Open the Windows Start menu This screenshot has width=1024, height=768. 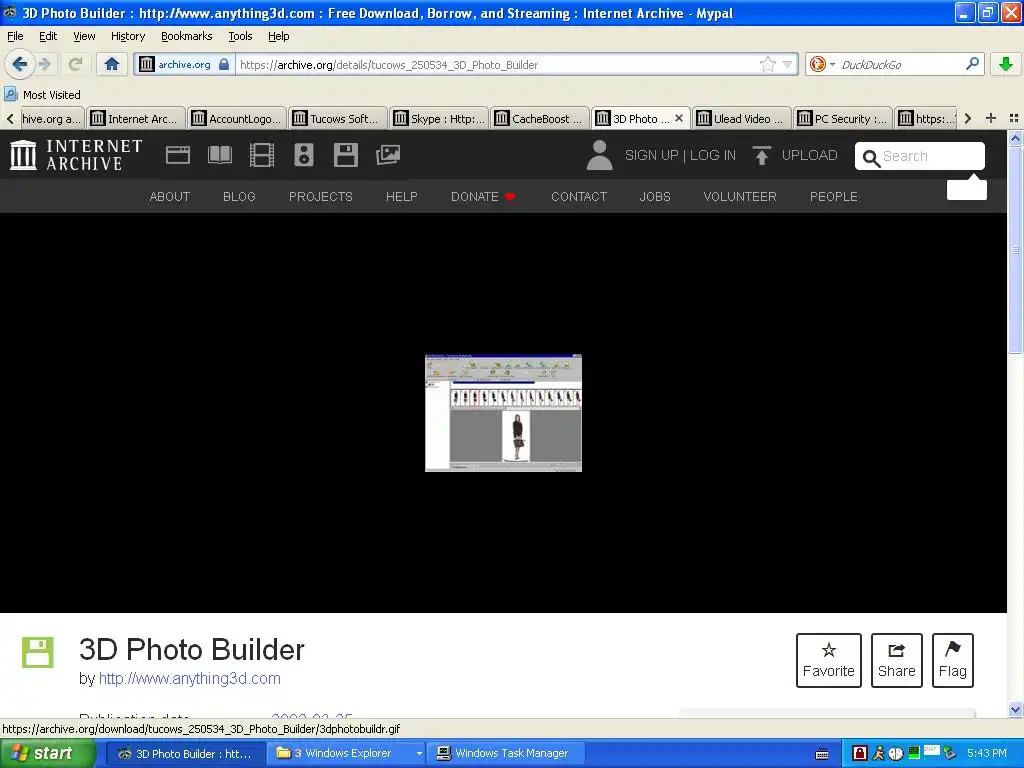coord(47,753)
